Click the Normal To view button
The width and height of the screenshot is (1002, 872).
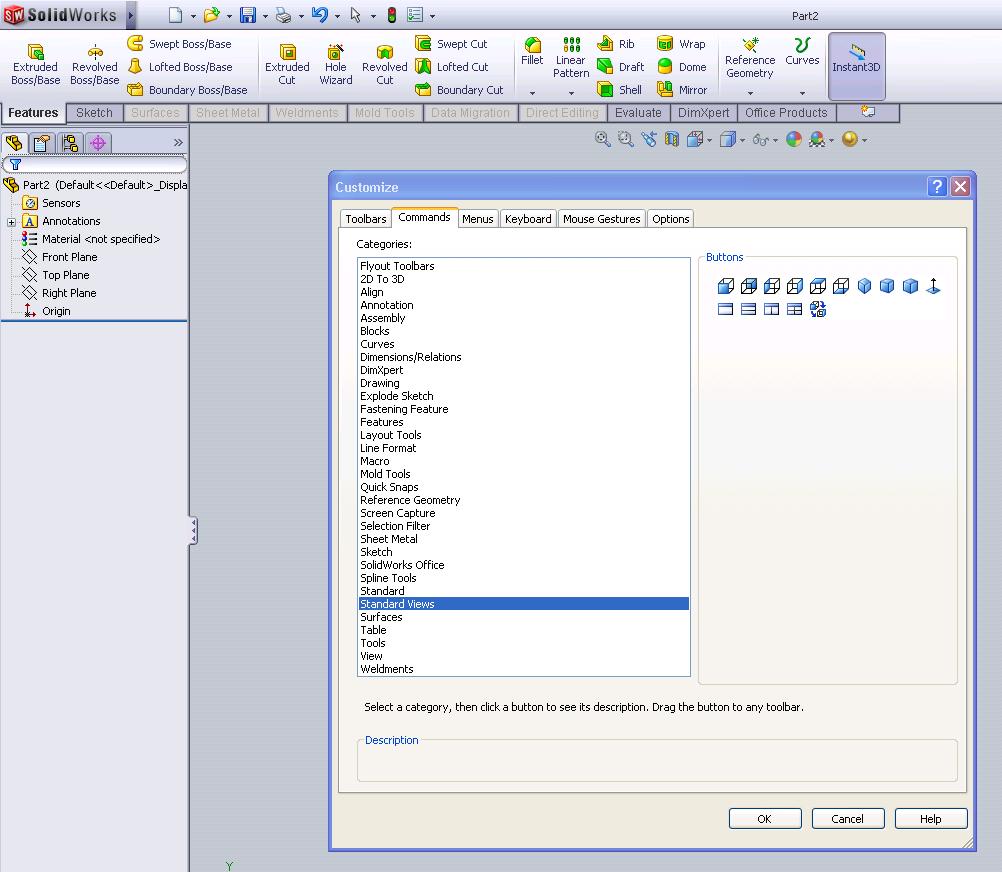pos(933,286)
